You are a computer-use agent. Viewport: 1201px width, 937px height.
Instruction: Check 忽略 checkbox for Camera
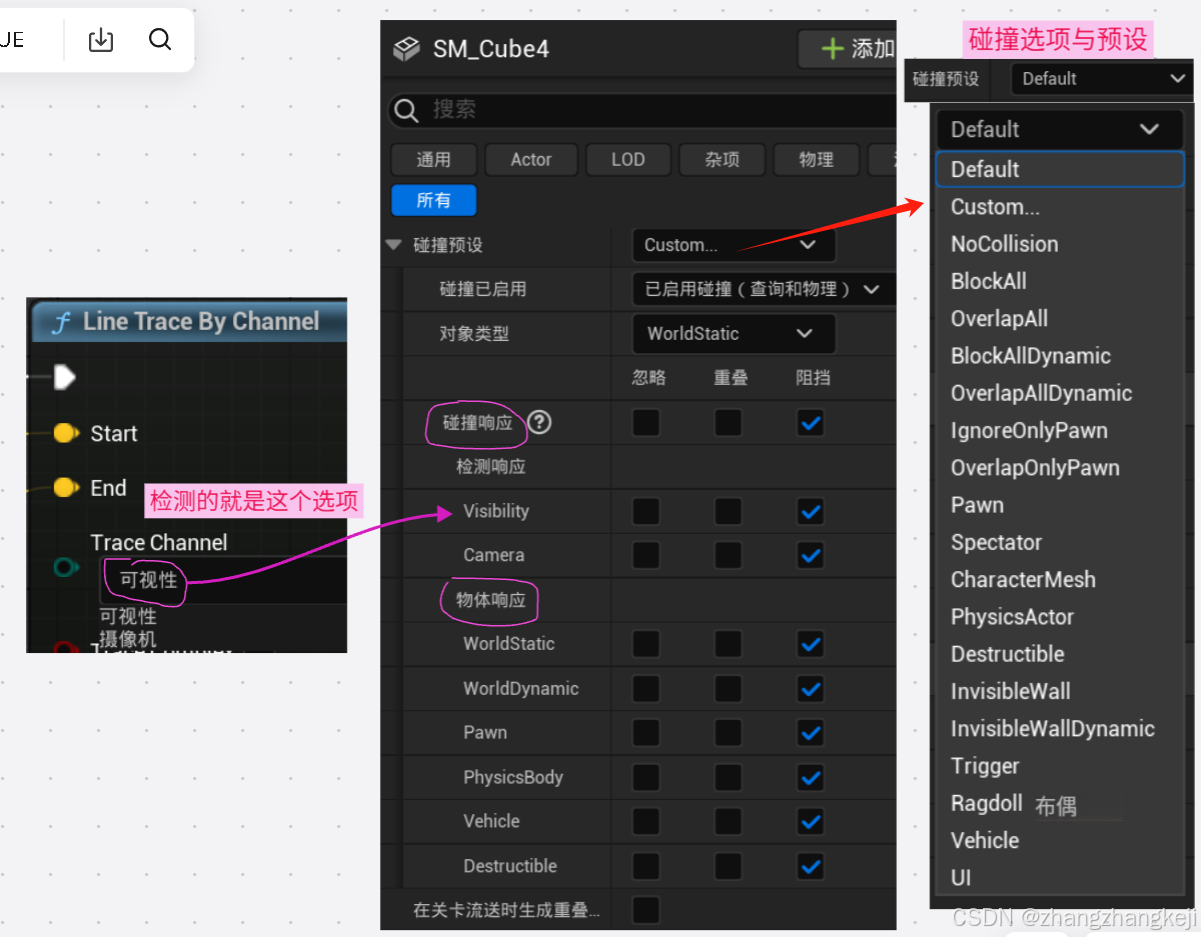(x=646, y=555)
